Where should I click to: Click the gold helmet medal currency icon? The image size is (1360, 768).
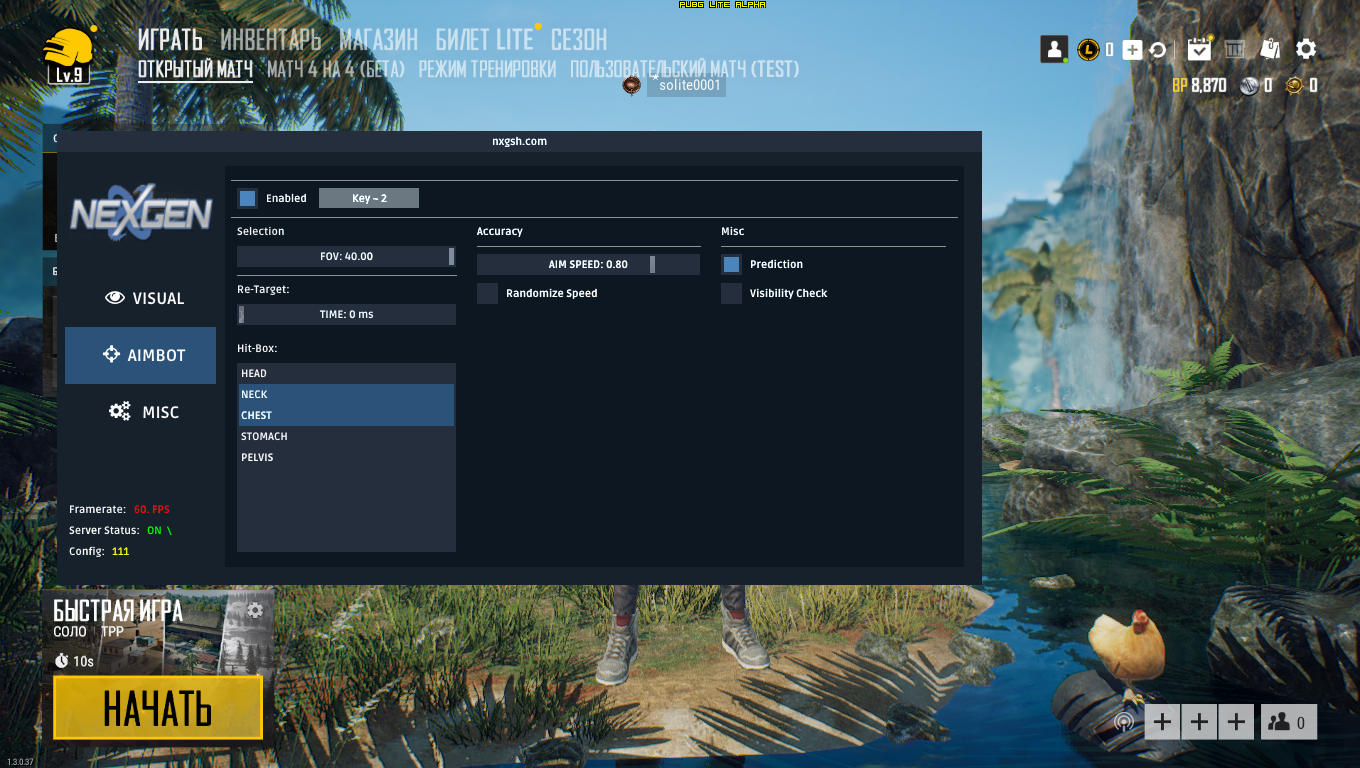click(x=1294, y=86)
